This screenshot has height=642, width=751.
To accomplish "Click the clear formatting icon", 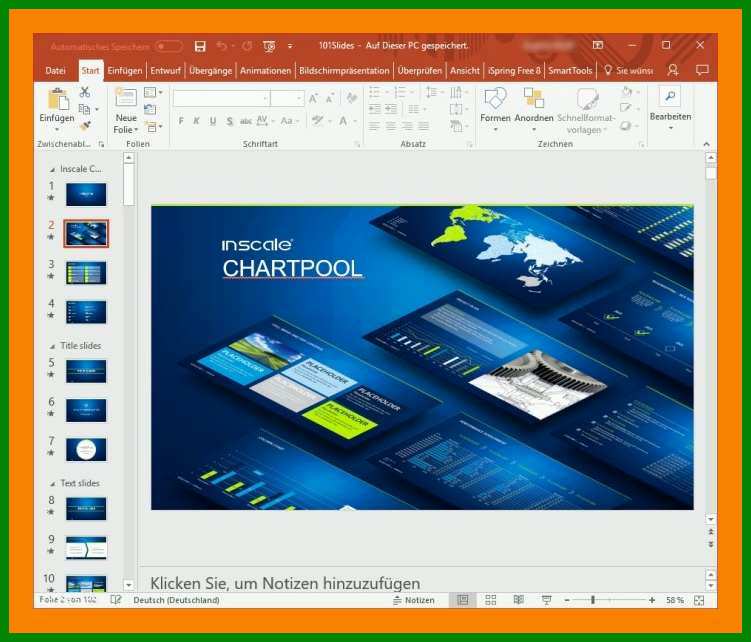I will [x=352, y=98].
